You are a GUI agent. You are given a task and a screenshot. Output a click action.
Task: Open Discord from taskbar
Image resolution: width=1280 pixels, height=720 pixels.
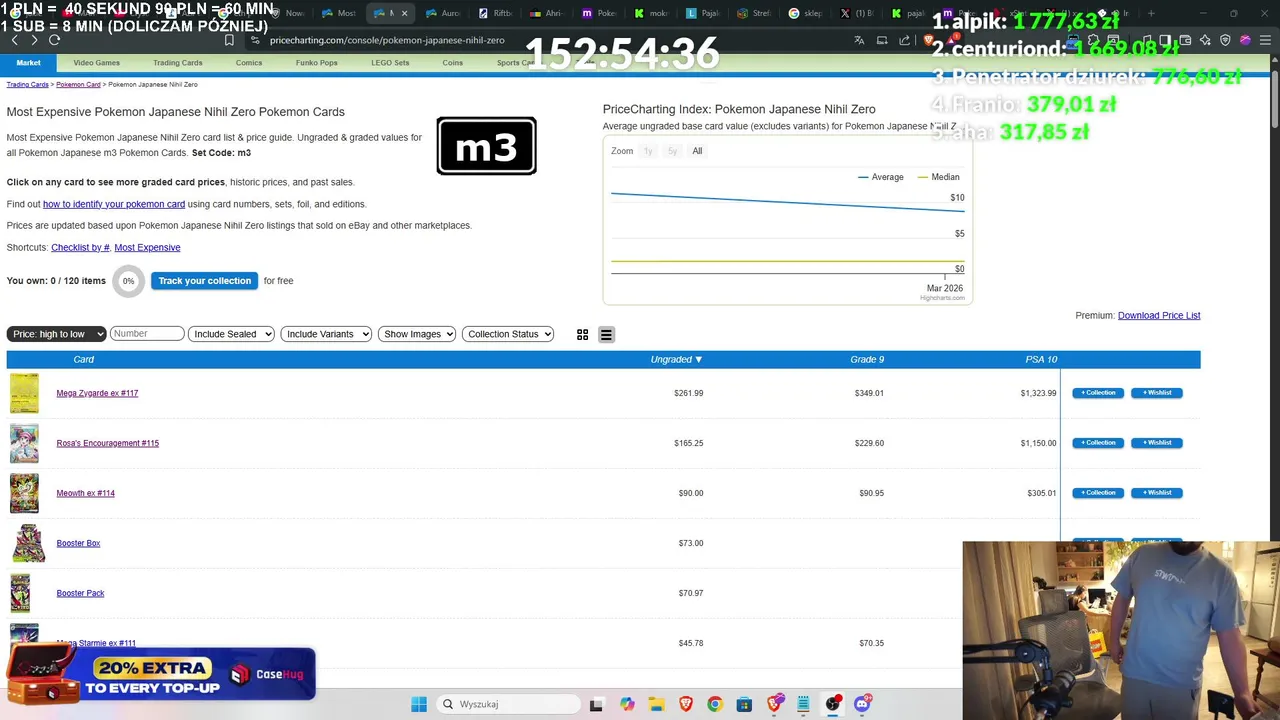(862, 704)
